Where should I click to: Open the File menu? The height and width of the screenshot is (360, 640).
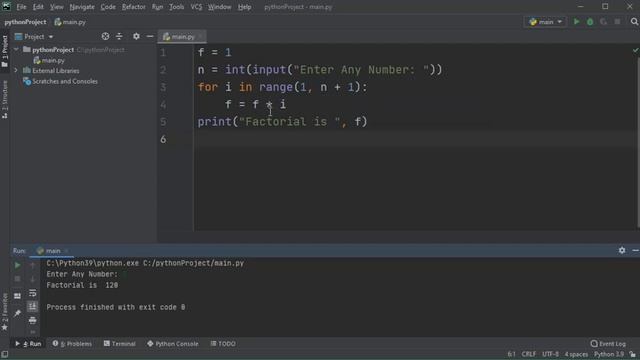click(x=21, y=7)
